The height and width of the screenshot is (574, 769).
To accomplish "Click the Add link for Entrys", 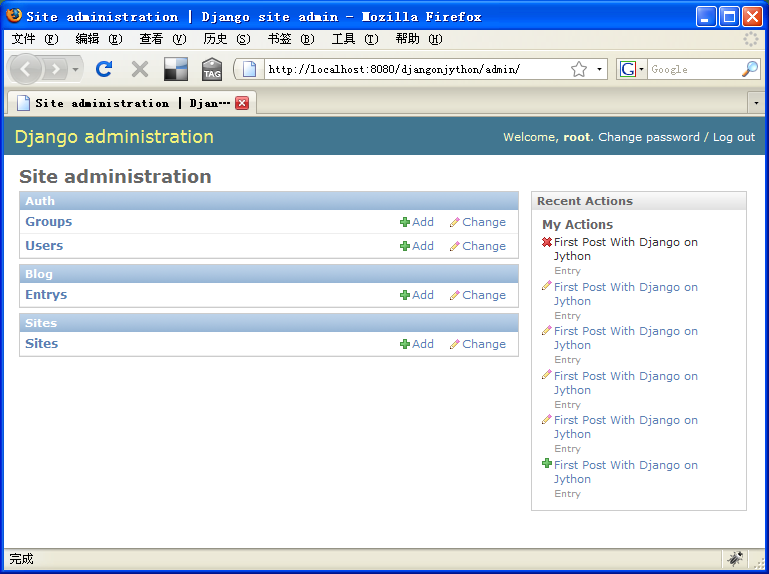I will pos(423,295).
